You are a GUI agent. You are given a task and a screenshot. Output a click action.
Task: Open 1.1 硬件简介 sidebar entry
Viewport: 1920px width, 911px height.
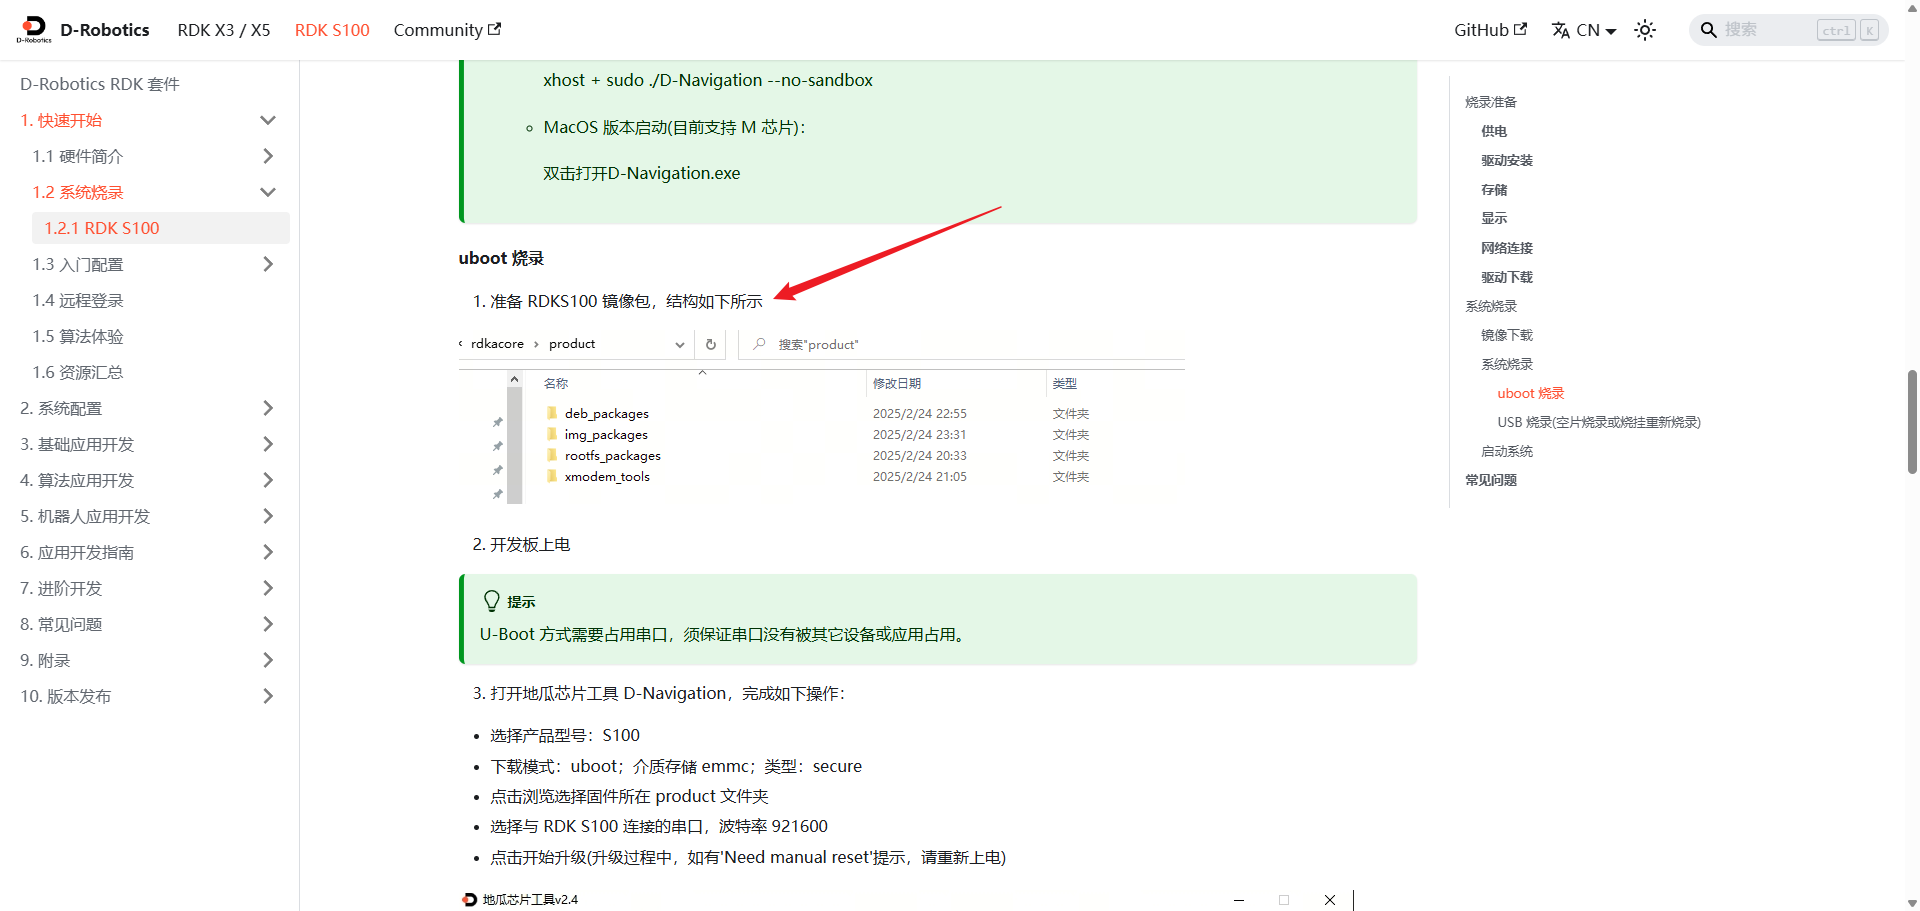click(x=78, y=156)
